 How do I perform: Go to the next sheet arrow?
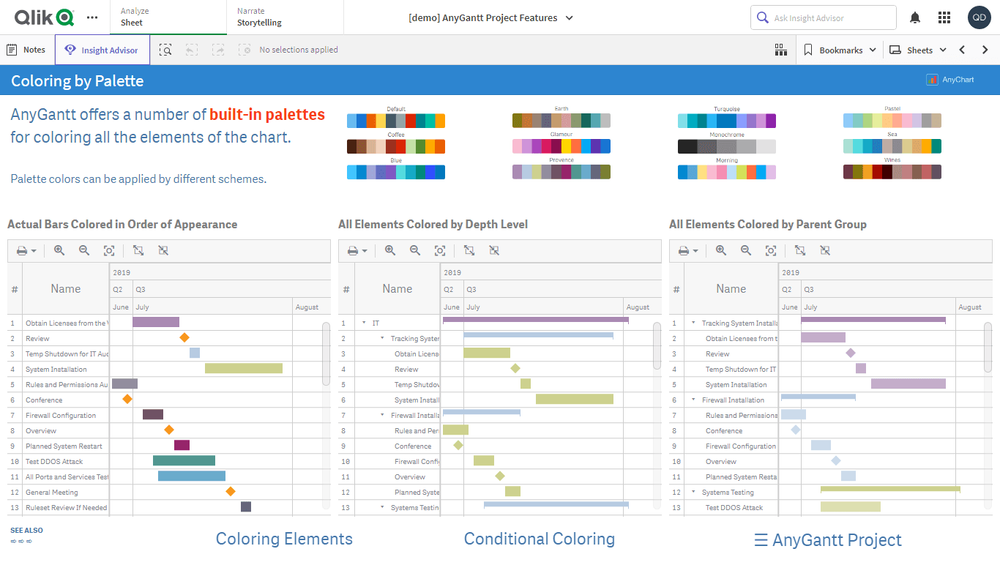click(985, 50)
